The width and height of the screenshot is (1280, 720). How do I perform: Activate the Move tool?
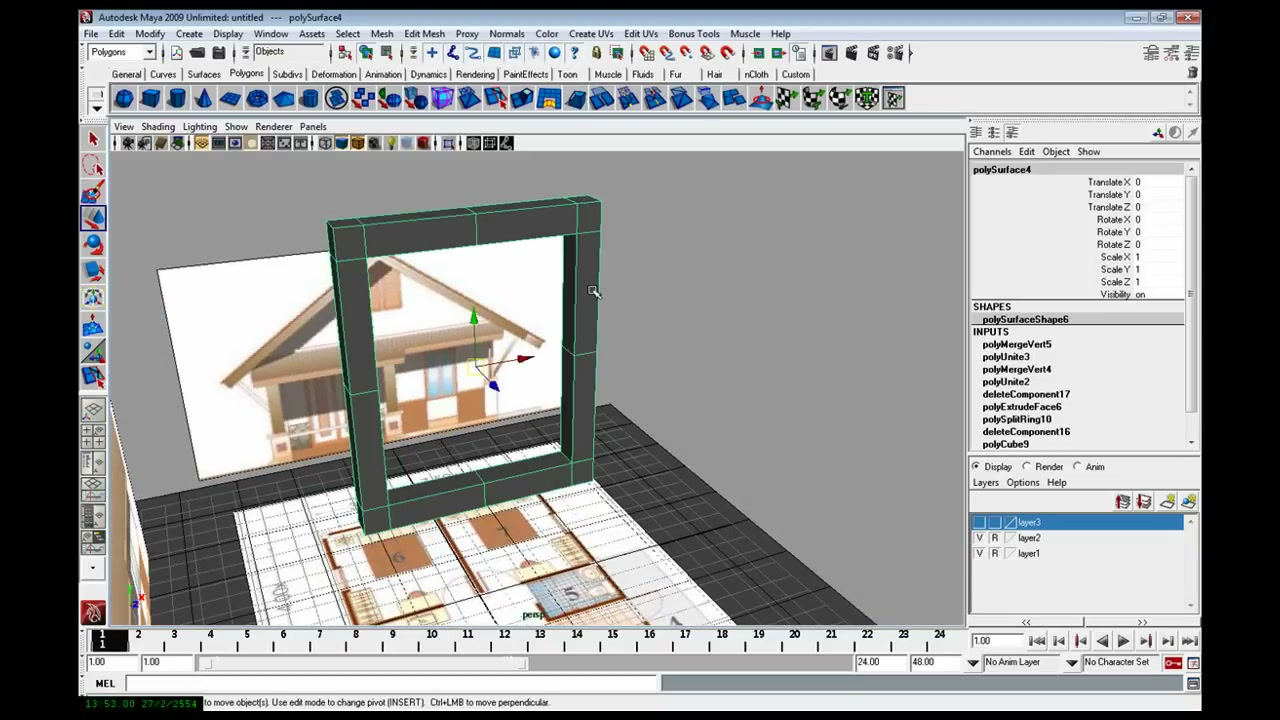click(x=93, y=218)
